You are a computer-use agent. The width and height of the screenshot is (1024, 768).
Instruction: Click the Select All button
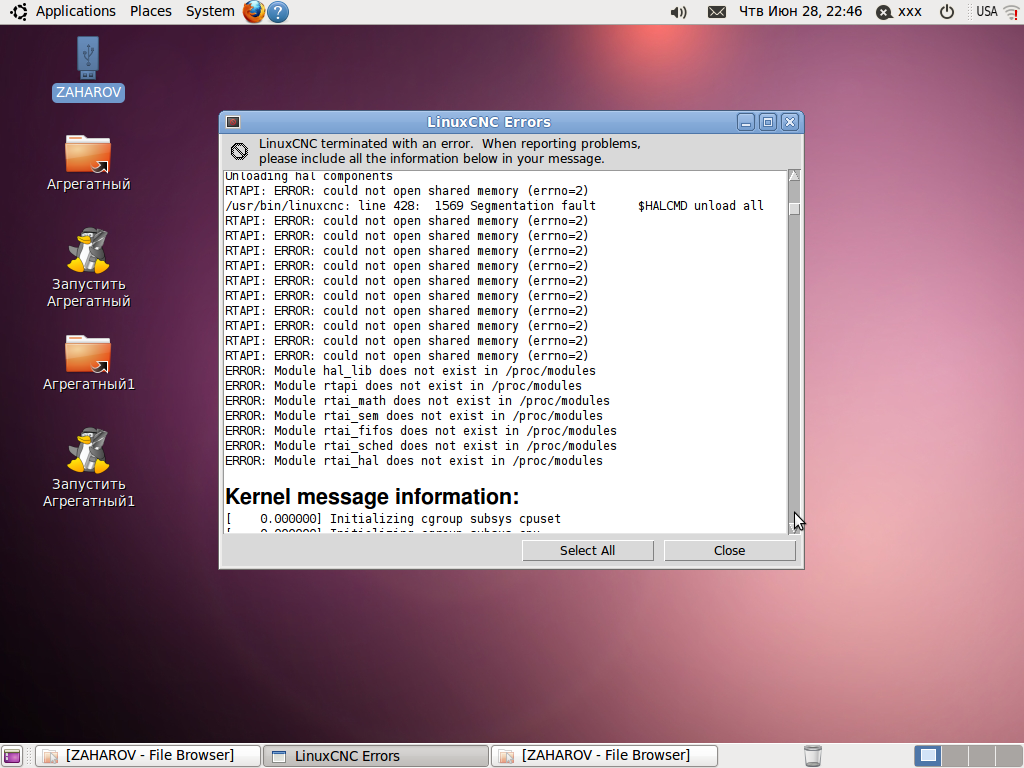pos(588,551)
